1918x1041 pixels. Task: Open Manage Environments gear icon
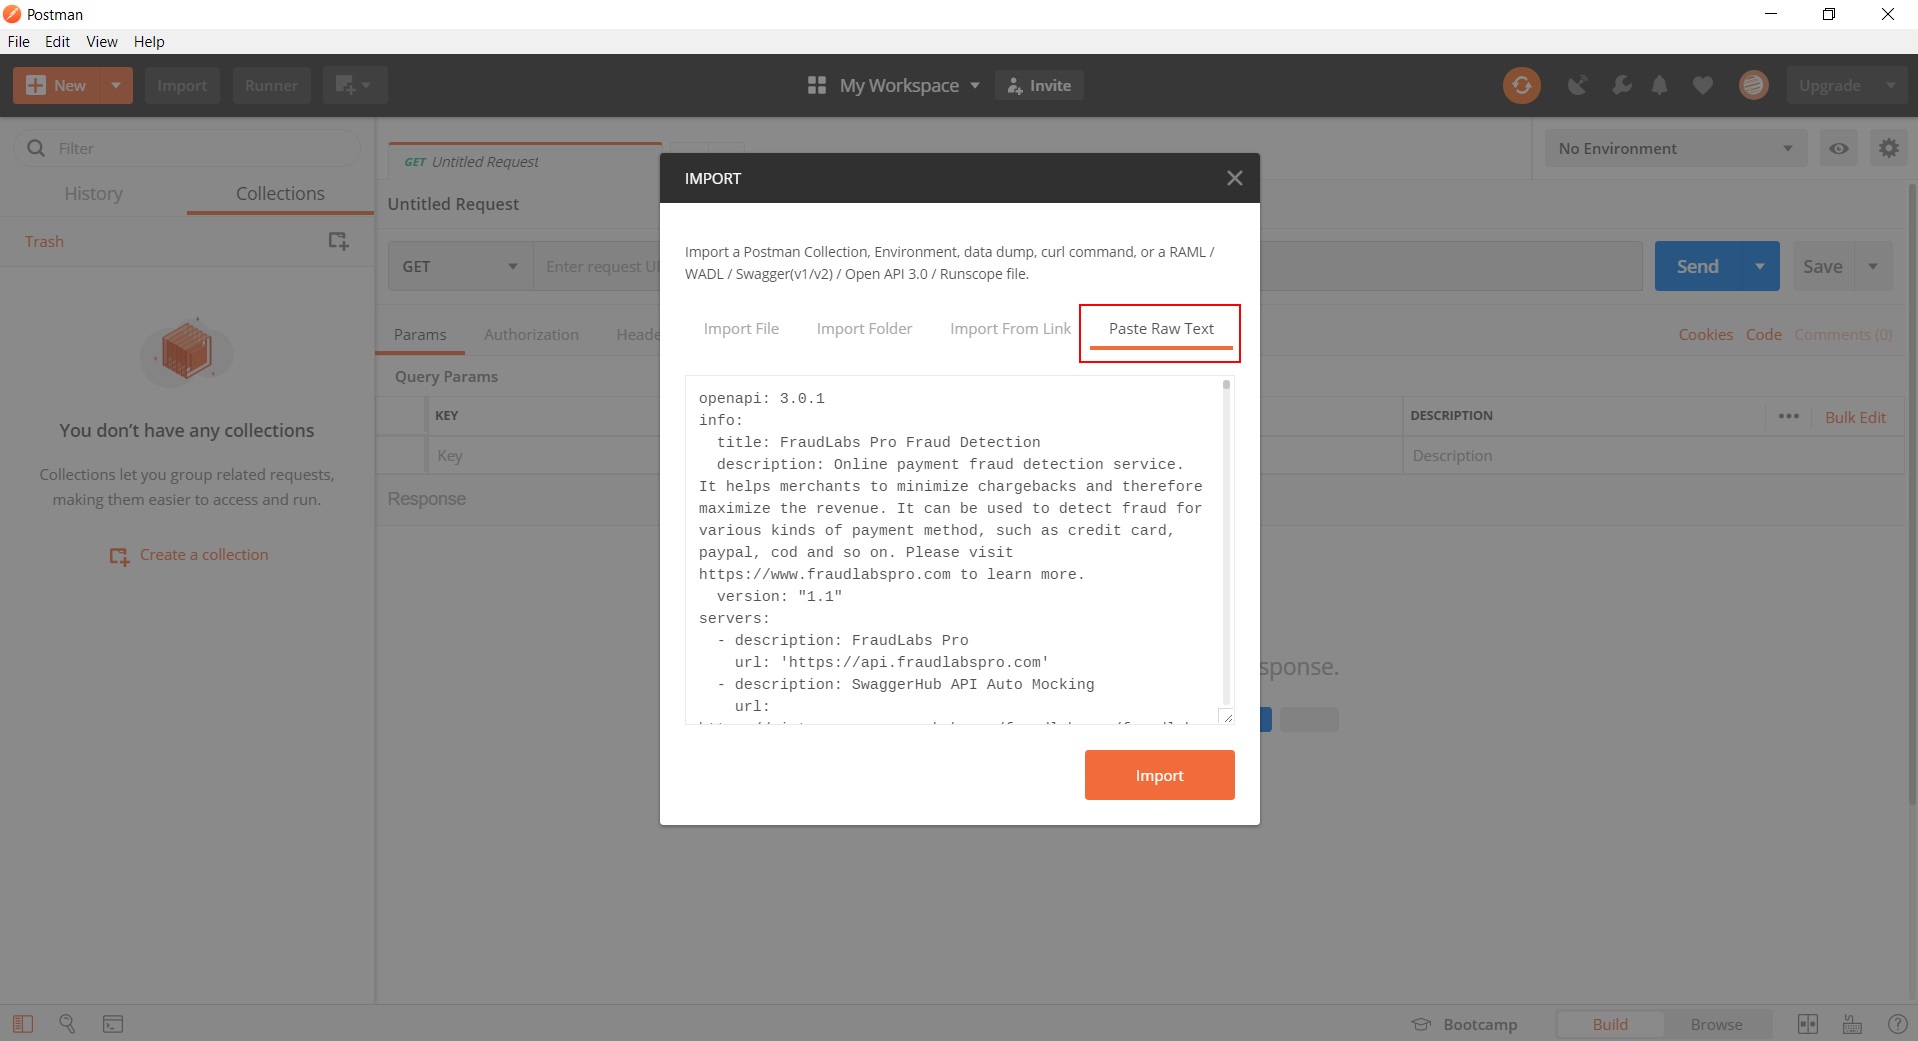1888,148
